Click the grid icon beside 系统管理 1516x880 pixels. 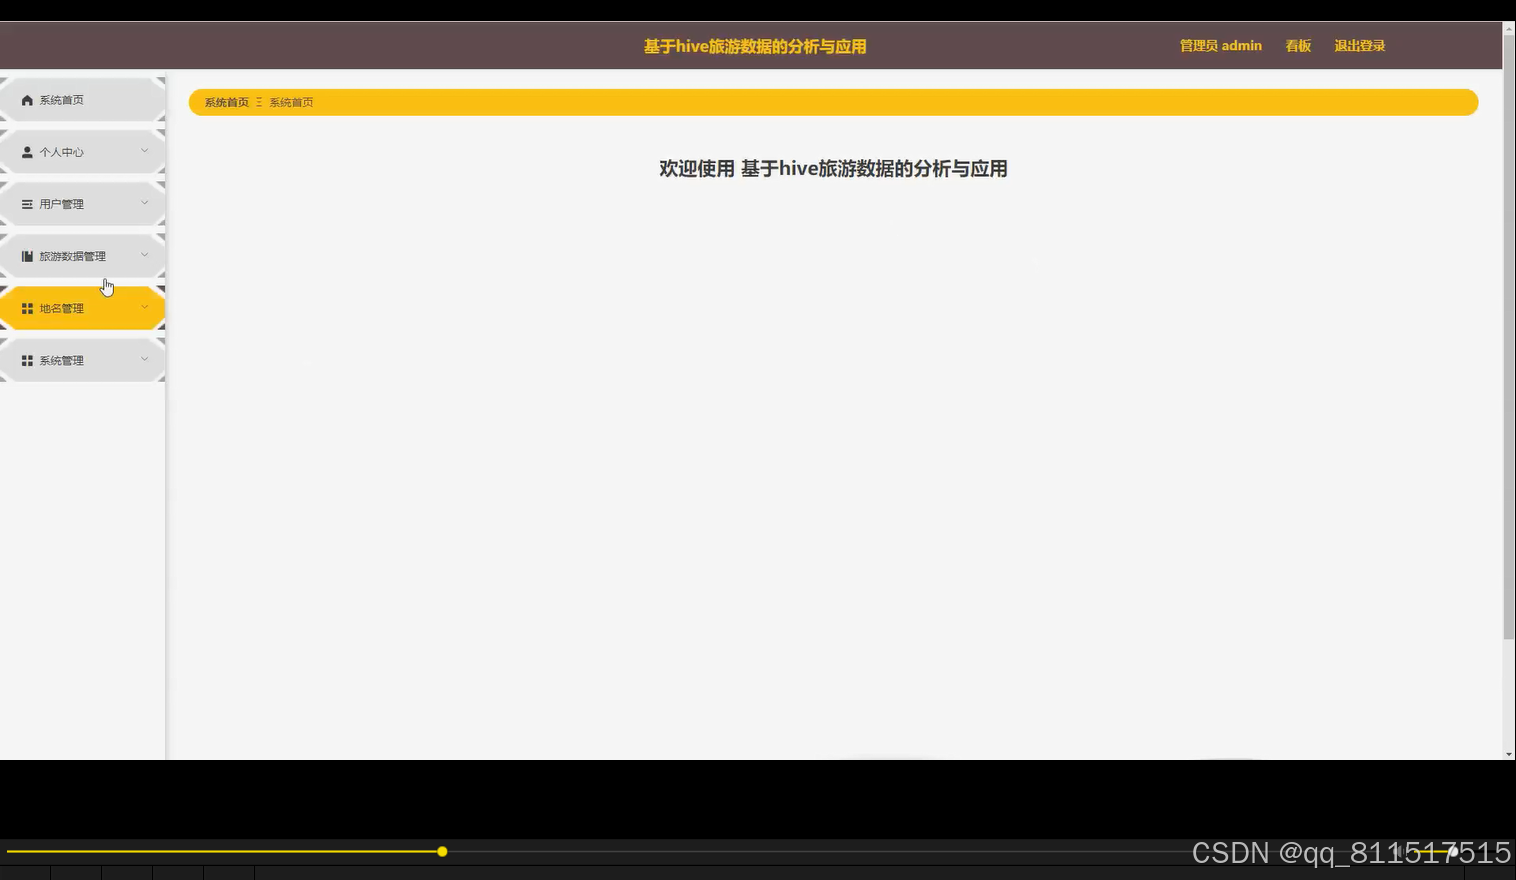pyautogui.click(x=27, y=359)
